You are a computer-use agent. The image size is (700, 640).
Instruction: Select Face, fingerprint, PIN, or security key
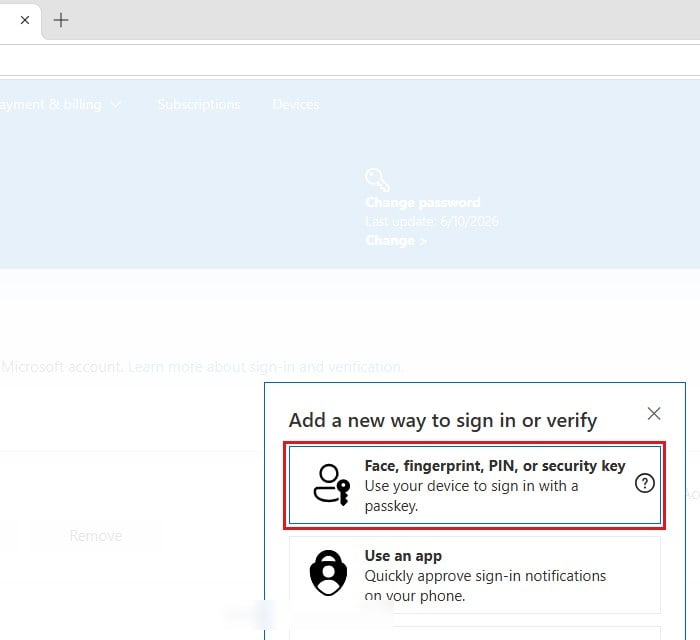pos(475,485)
